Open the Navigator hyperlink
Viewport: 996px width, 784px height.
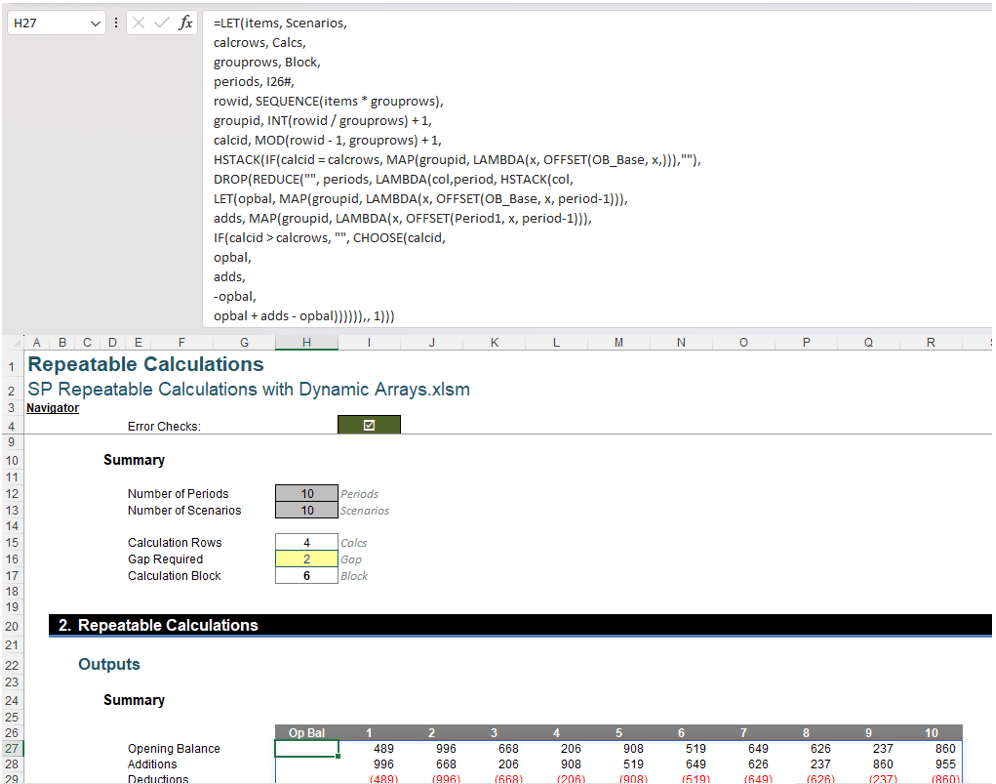[x=52, y=408]
